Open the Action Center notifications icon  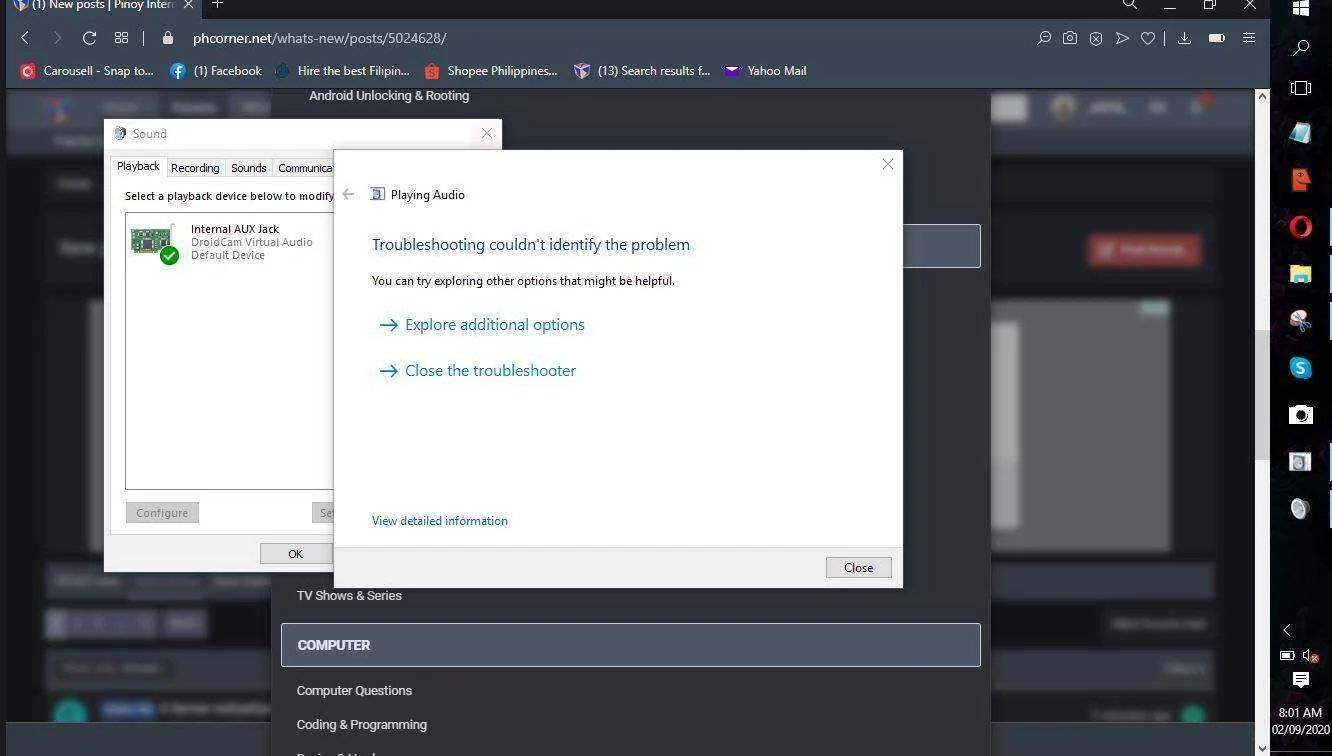click(x=1301, y=680)
